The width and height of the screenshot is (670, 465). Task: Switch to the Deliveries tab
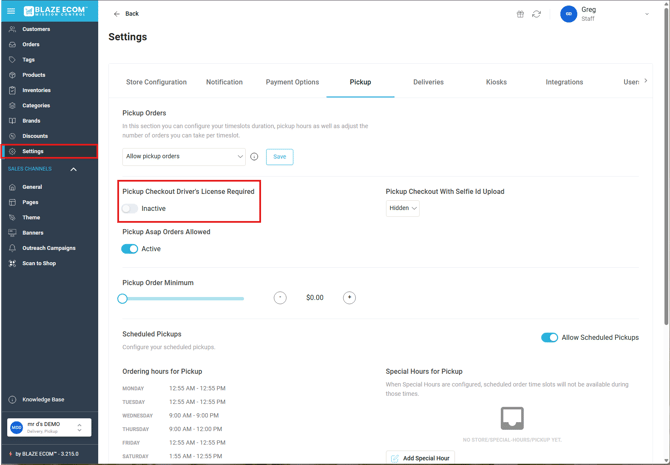click(428, 82)
